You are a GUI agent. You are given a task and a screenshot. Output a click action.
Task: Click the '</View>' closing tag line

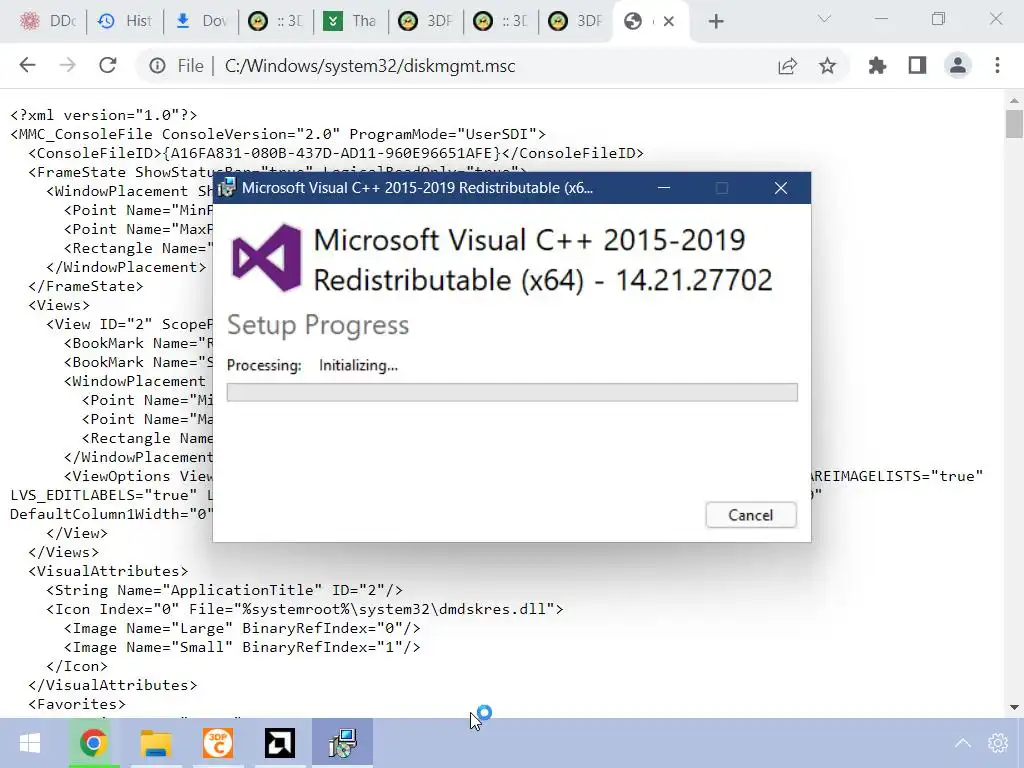tap(77, 534)
